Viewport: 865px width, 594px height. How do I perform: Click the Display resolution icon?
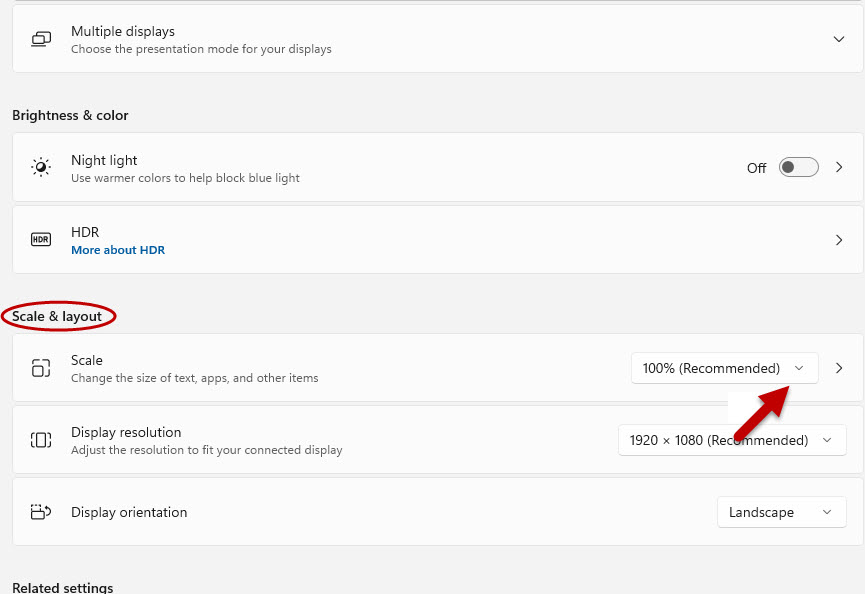[x=41, y=440]
